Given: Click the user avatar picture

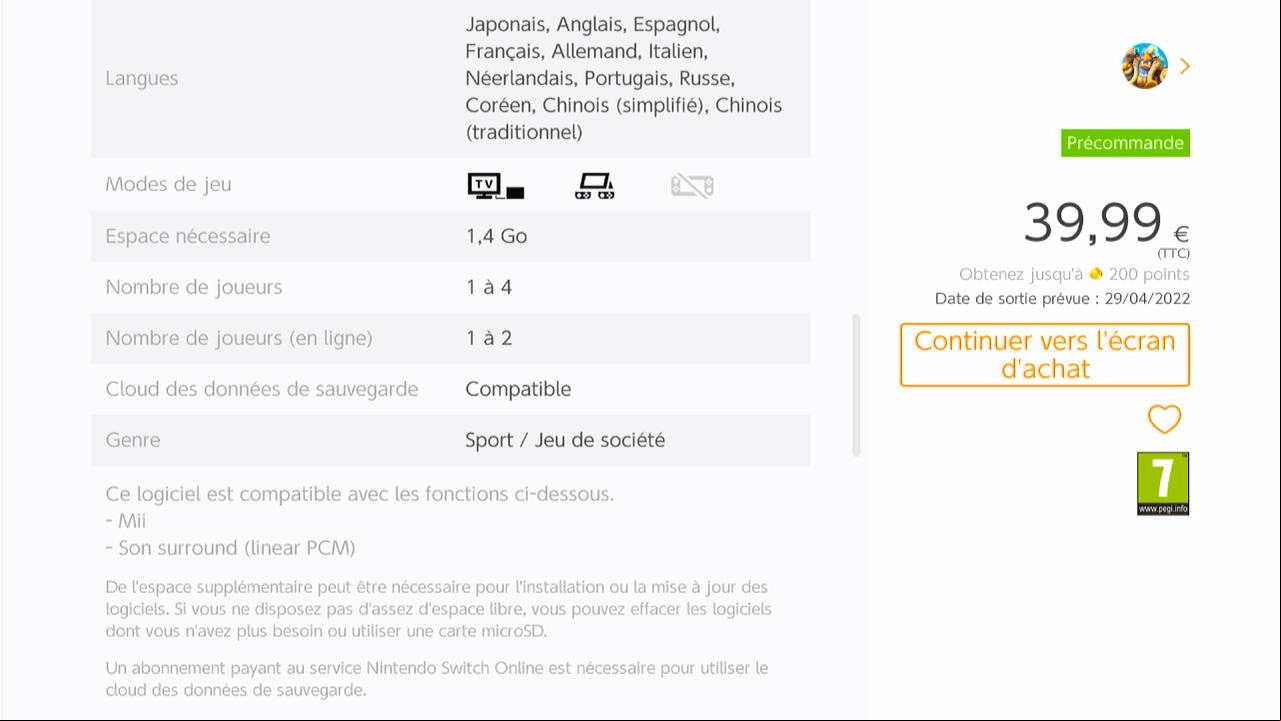Looking at the screenshot, I should point(1145,66).
